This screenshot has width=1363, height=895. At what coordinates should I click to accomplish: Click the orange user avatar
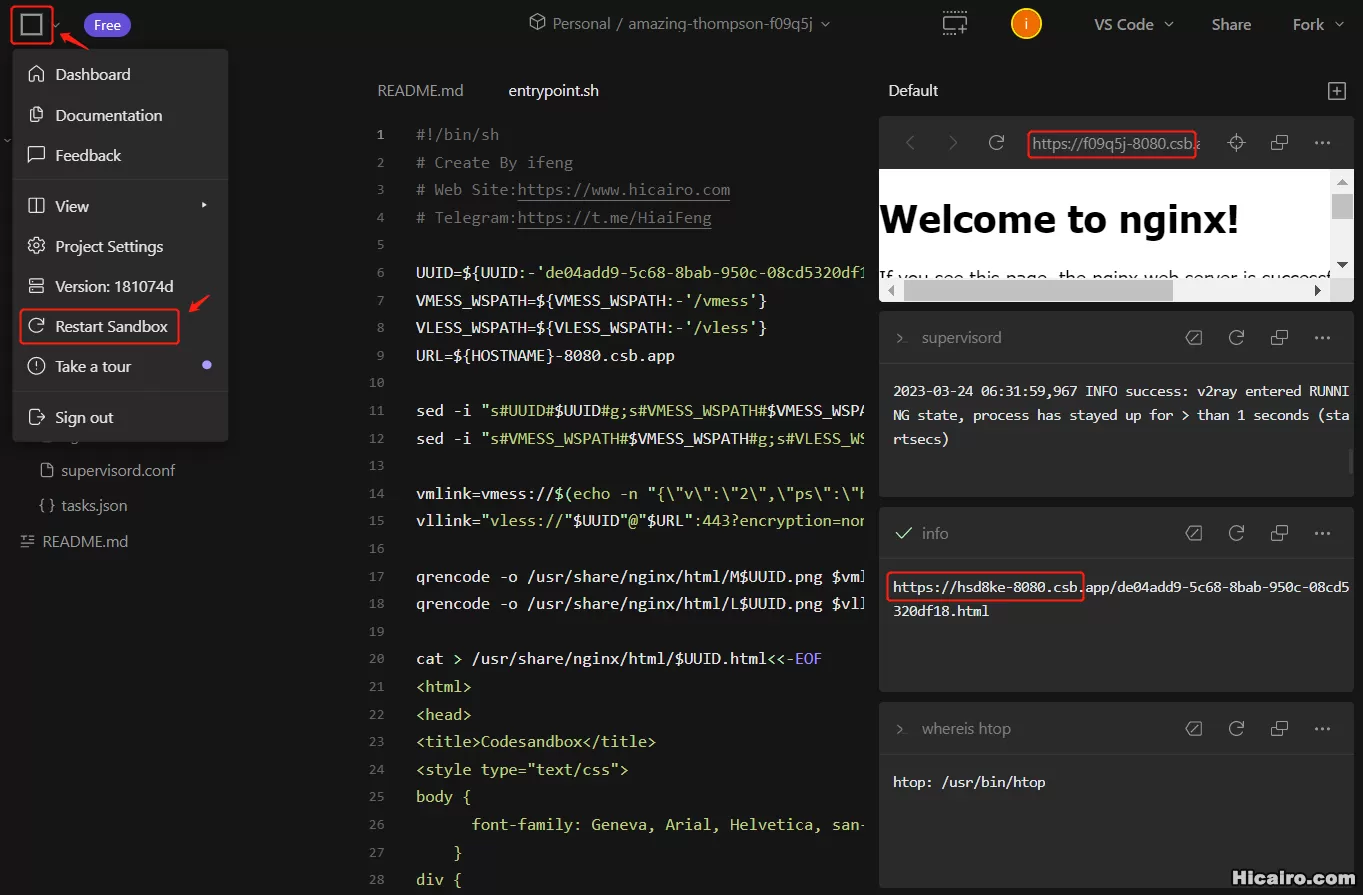[1026, 25]
